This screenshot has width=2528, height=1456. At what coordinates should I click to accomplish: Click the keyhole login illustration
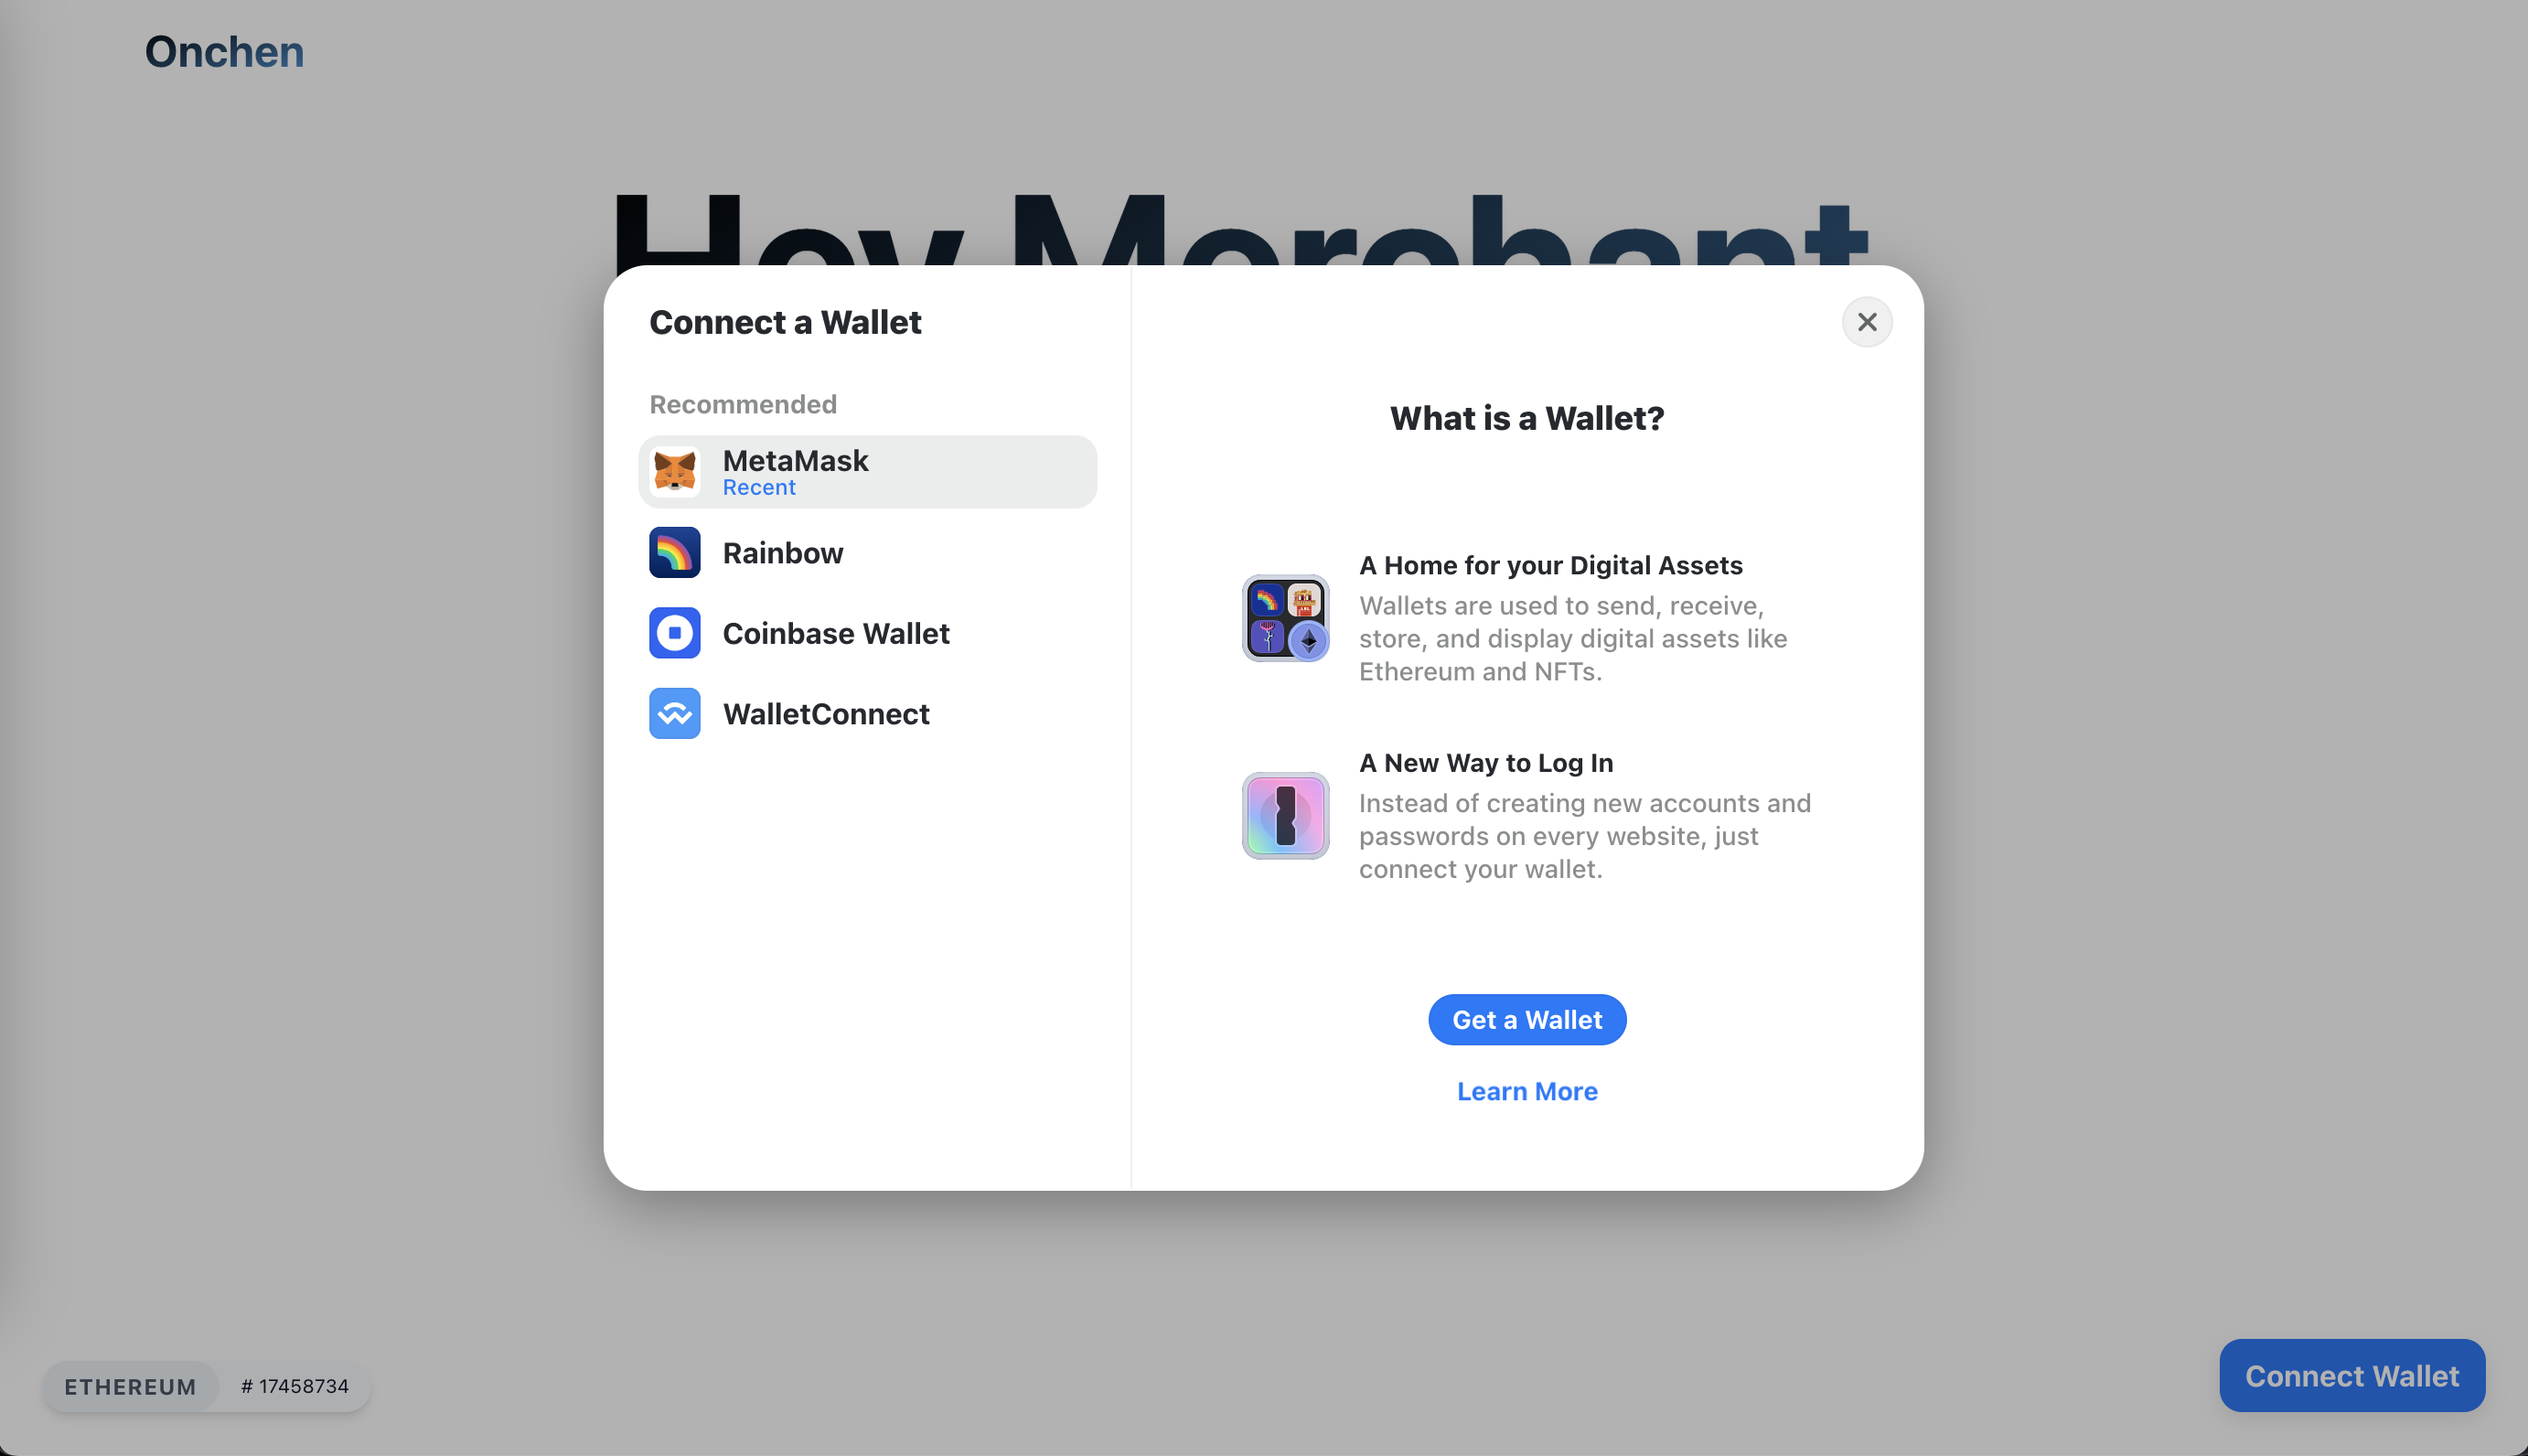click(x=1286, y=816)
